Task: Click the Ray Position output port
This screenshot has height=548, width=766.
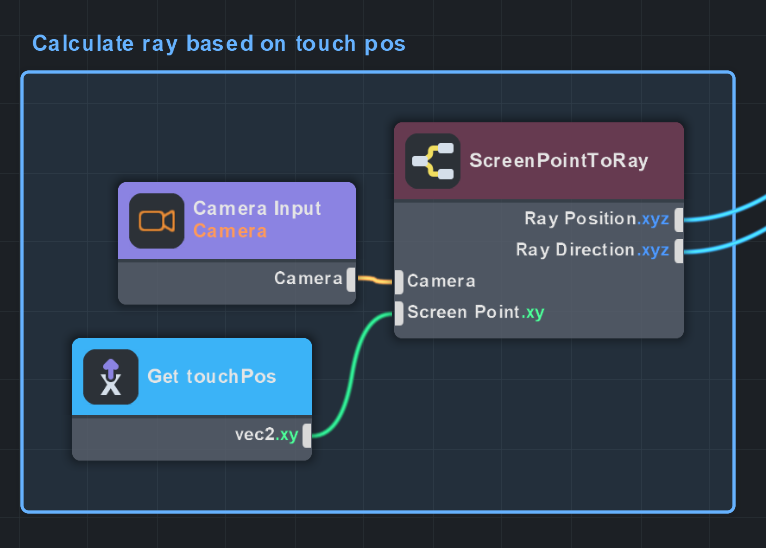Action: click(679, 219)
